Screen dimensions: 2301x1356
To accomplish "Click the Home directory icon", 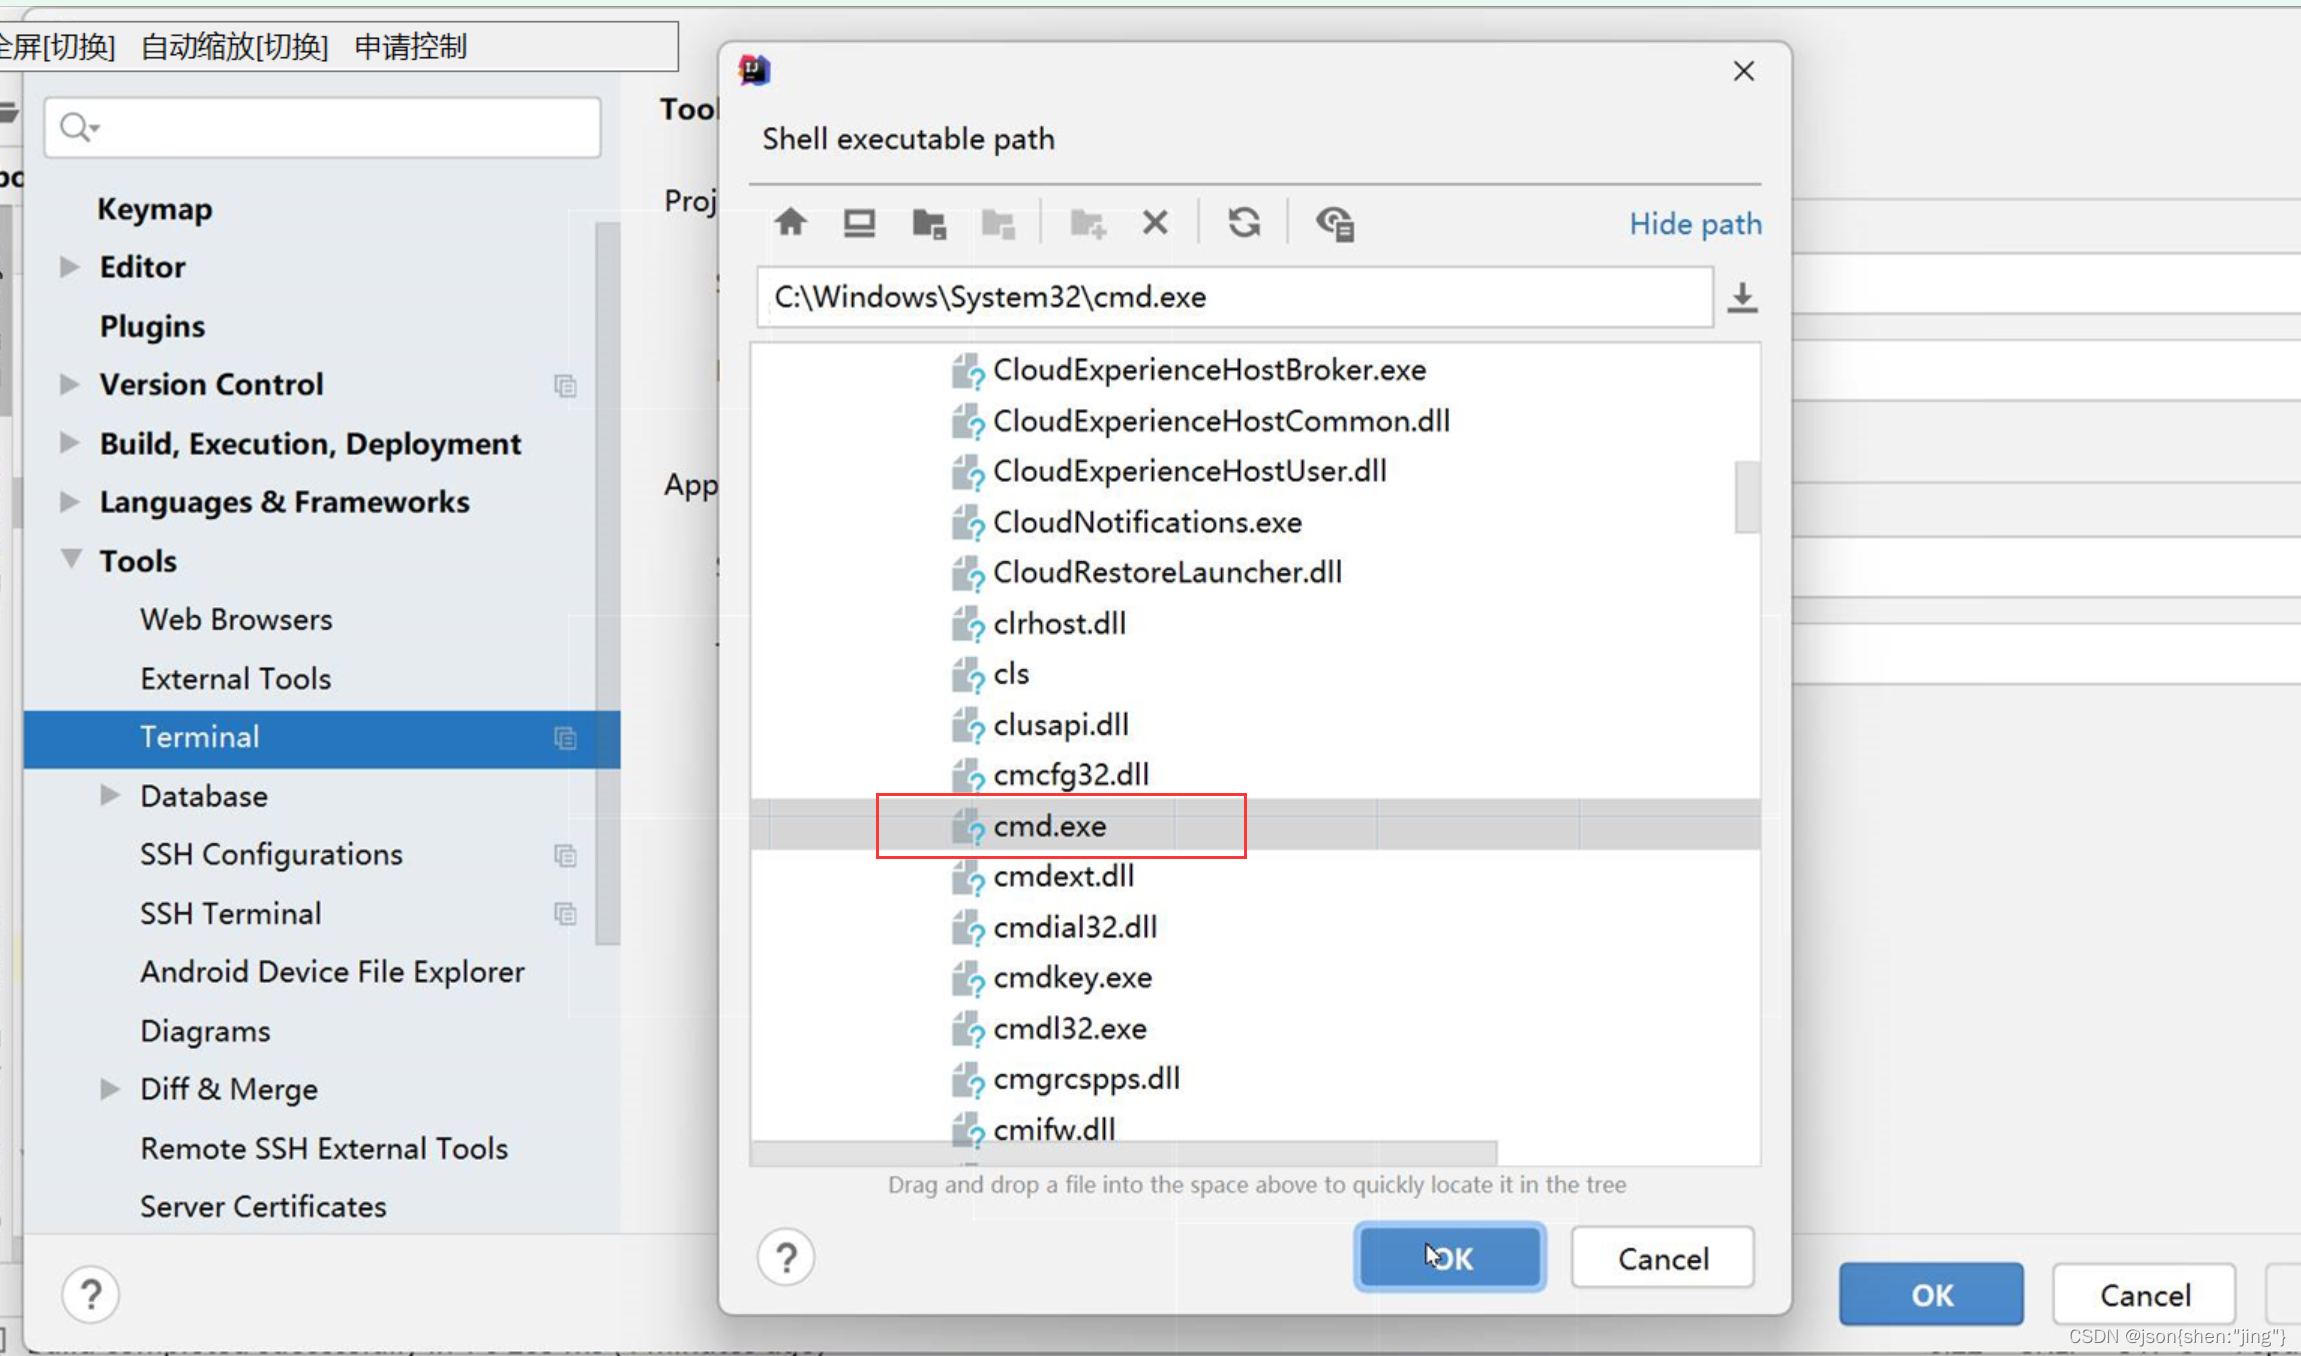I will click(x=790, y=222).
